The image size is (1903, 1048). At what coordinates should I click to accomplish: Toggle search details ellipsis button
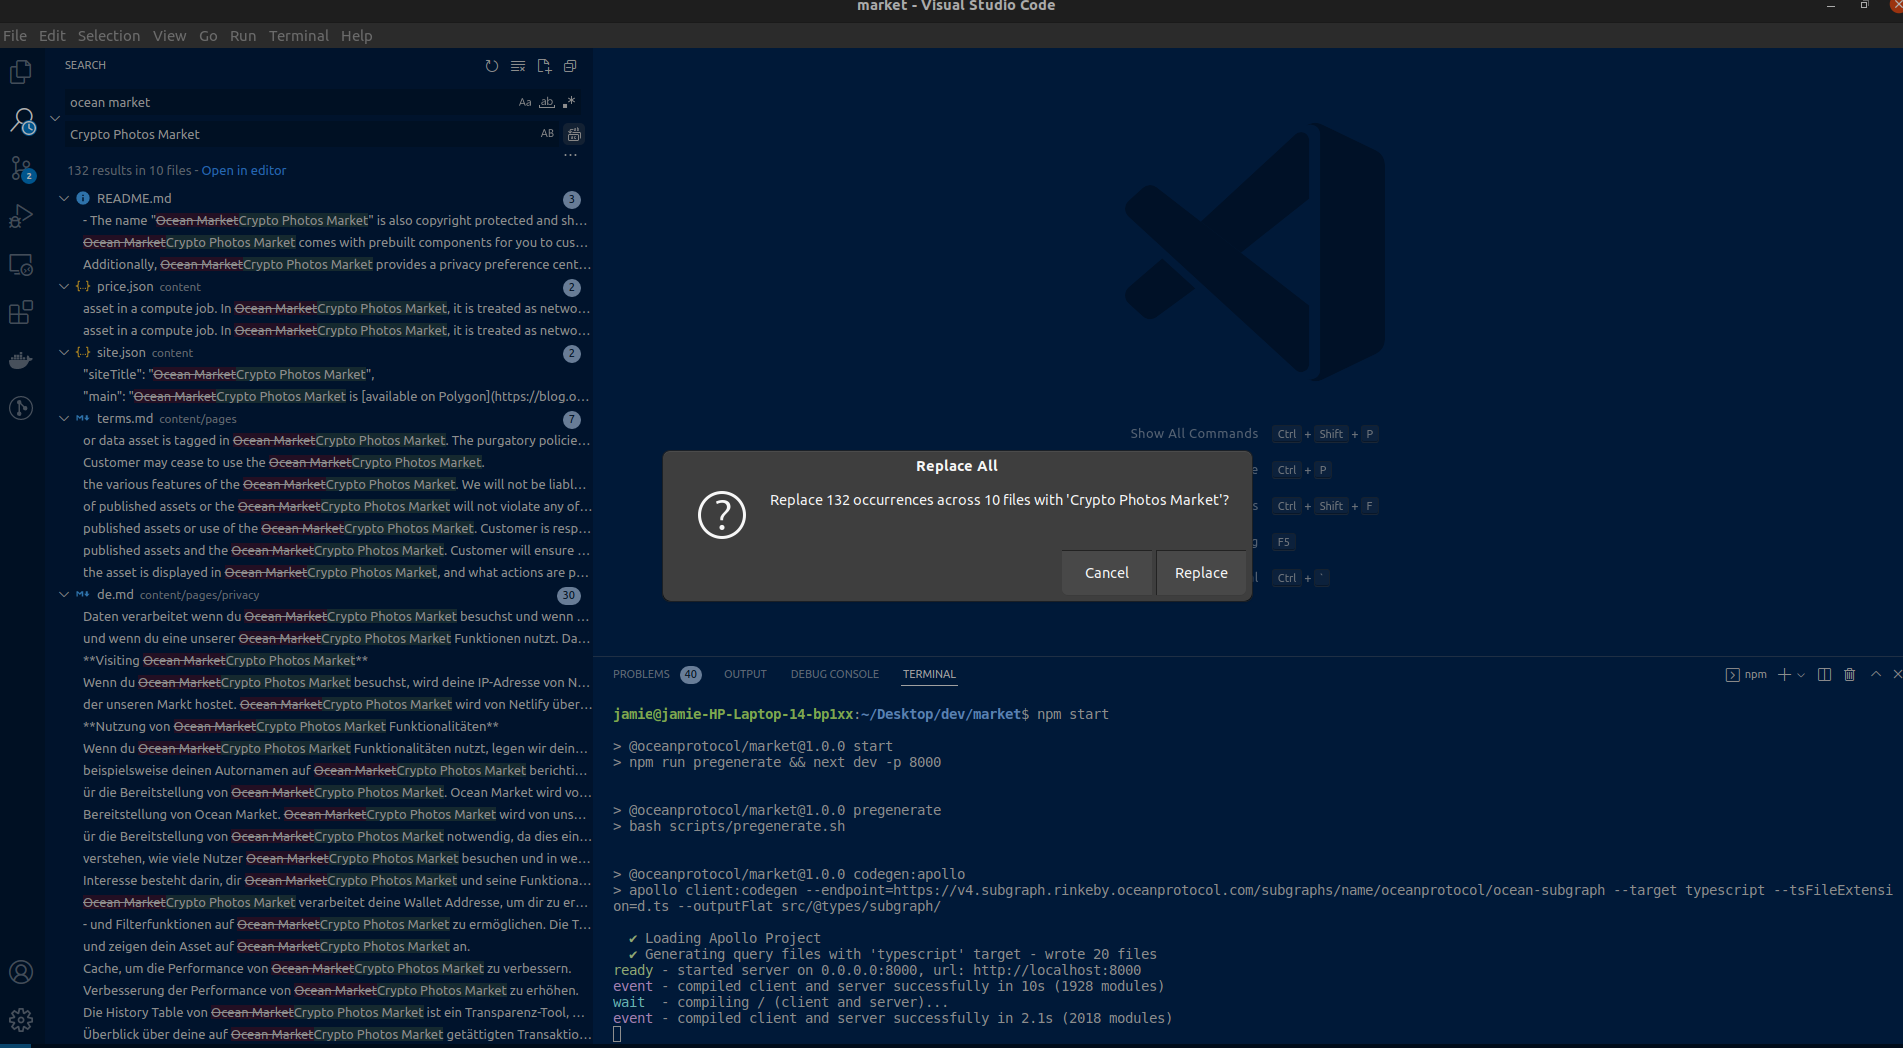pyautogui.click(x=570, y=155)
